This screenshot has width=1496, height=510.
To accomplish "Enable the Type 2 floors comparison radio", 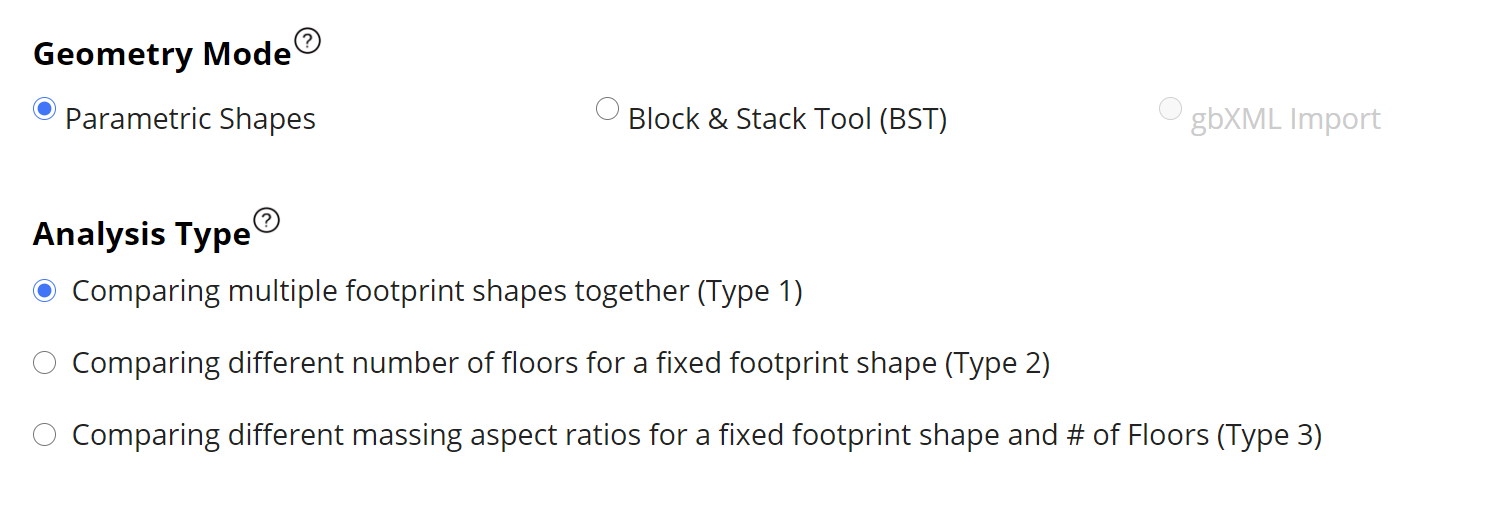I will coord(44,363).
